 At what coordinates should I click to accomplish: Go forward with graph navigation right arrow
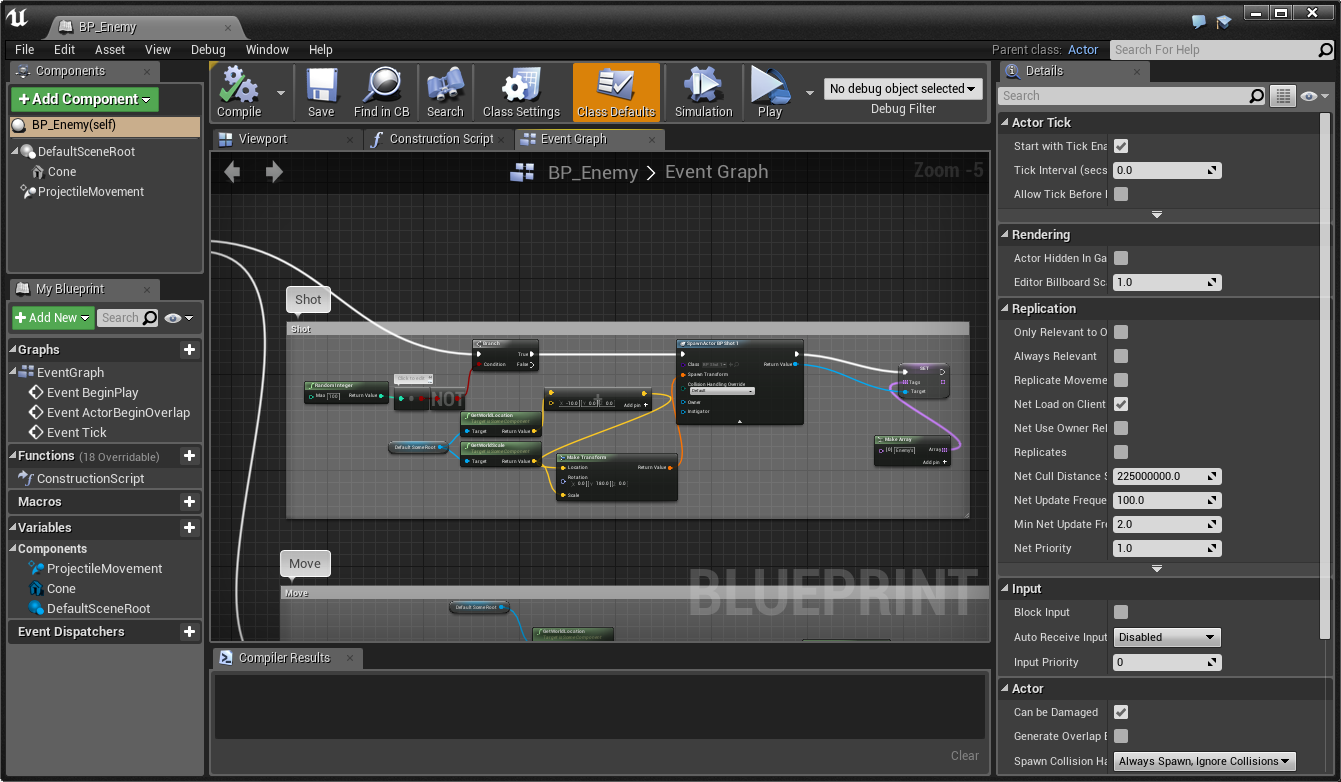point(274,172)
